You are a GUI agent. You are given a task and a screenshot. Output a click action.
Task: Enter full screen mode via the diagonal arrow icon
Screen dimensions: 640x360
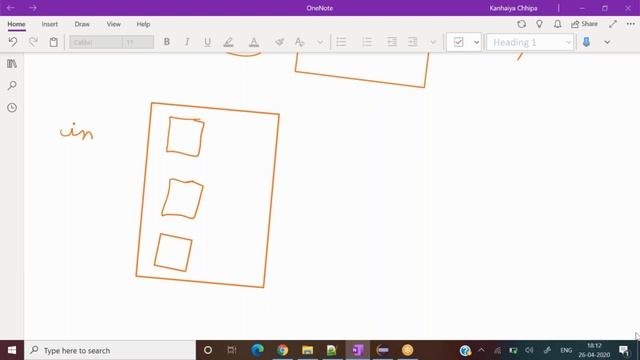[613, 24]
